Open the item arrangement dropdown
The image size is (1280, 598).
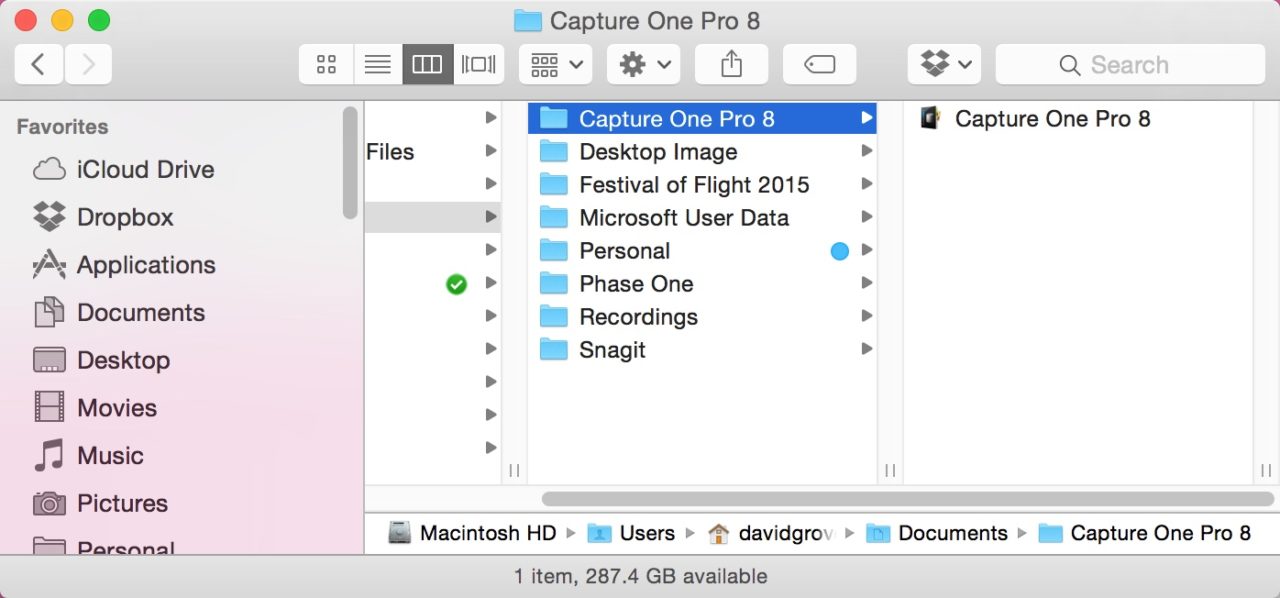tap(556, 65)
